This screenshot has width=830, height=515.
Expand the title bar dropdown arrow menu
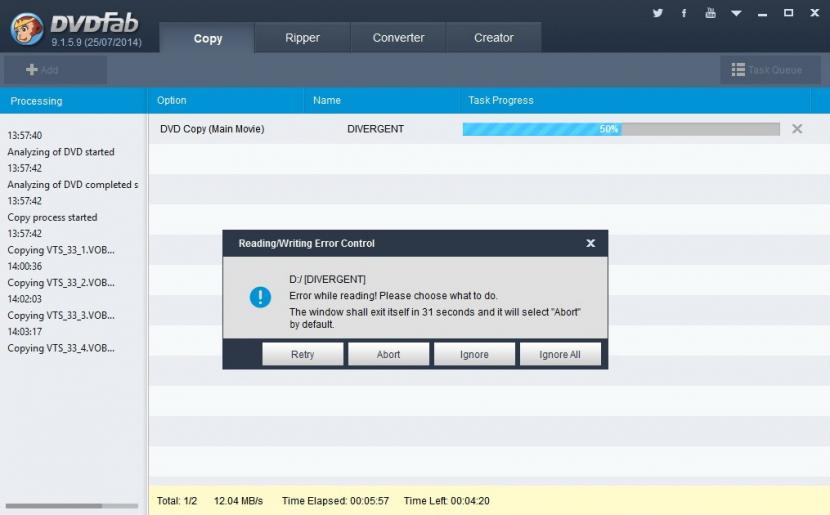coord(736,13)
